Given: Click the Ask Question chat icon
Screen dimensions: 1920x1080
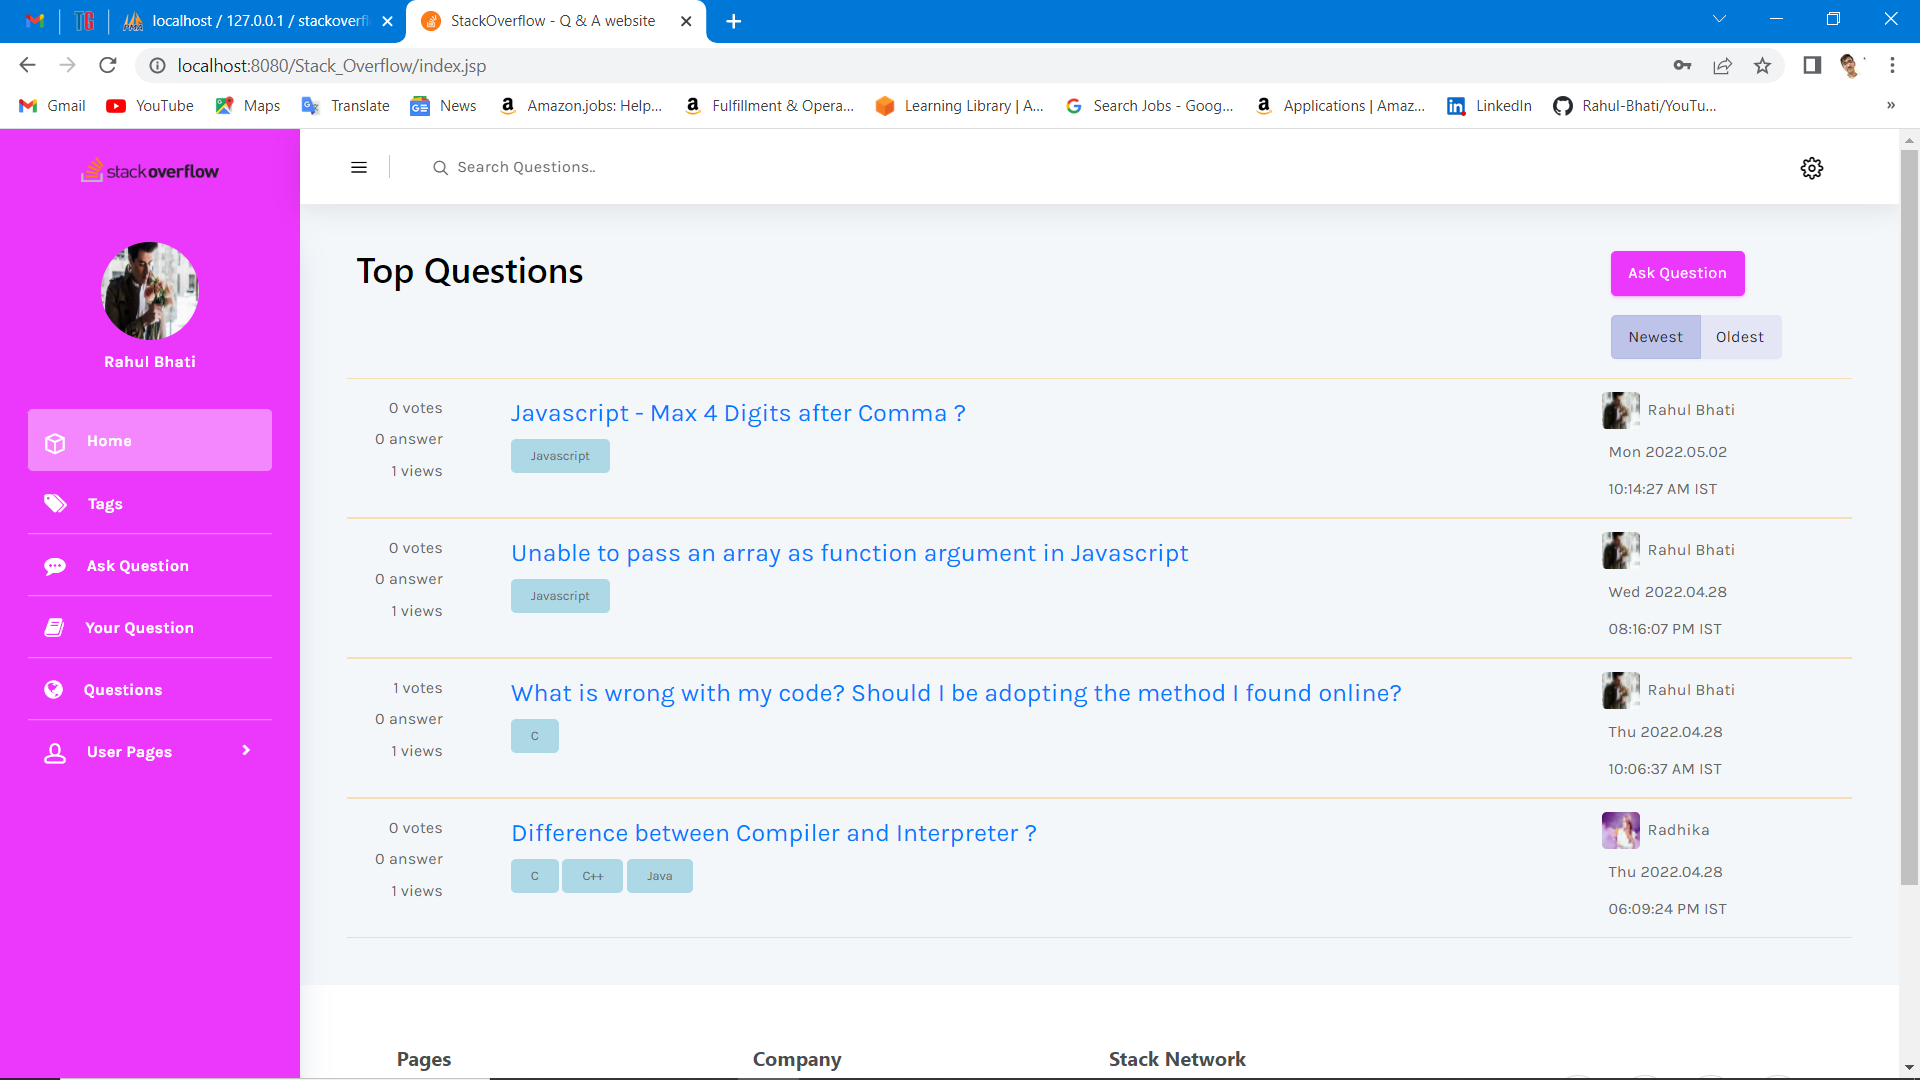Looking at the screenshot, I should click(55, 566).
